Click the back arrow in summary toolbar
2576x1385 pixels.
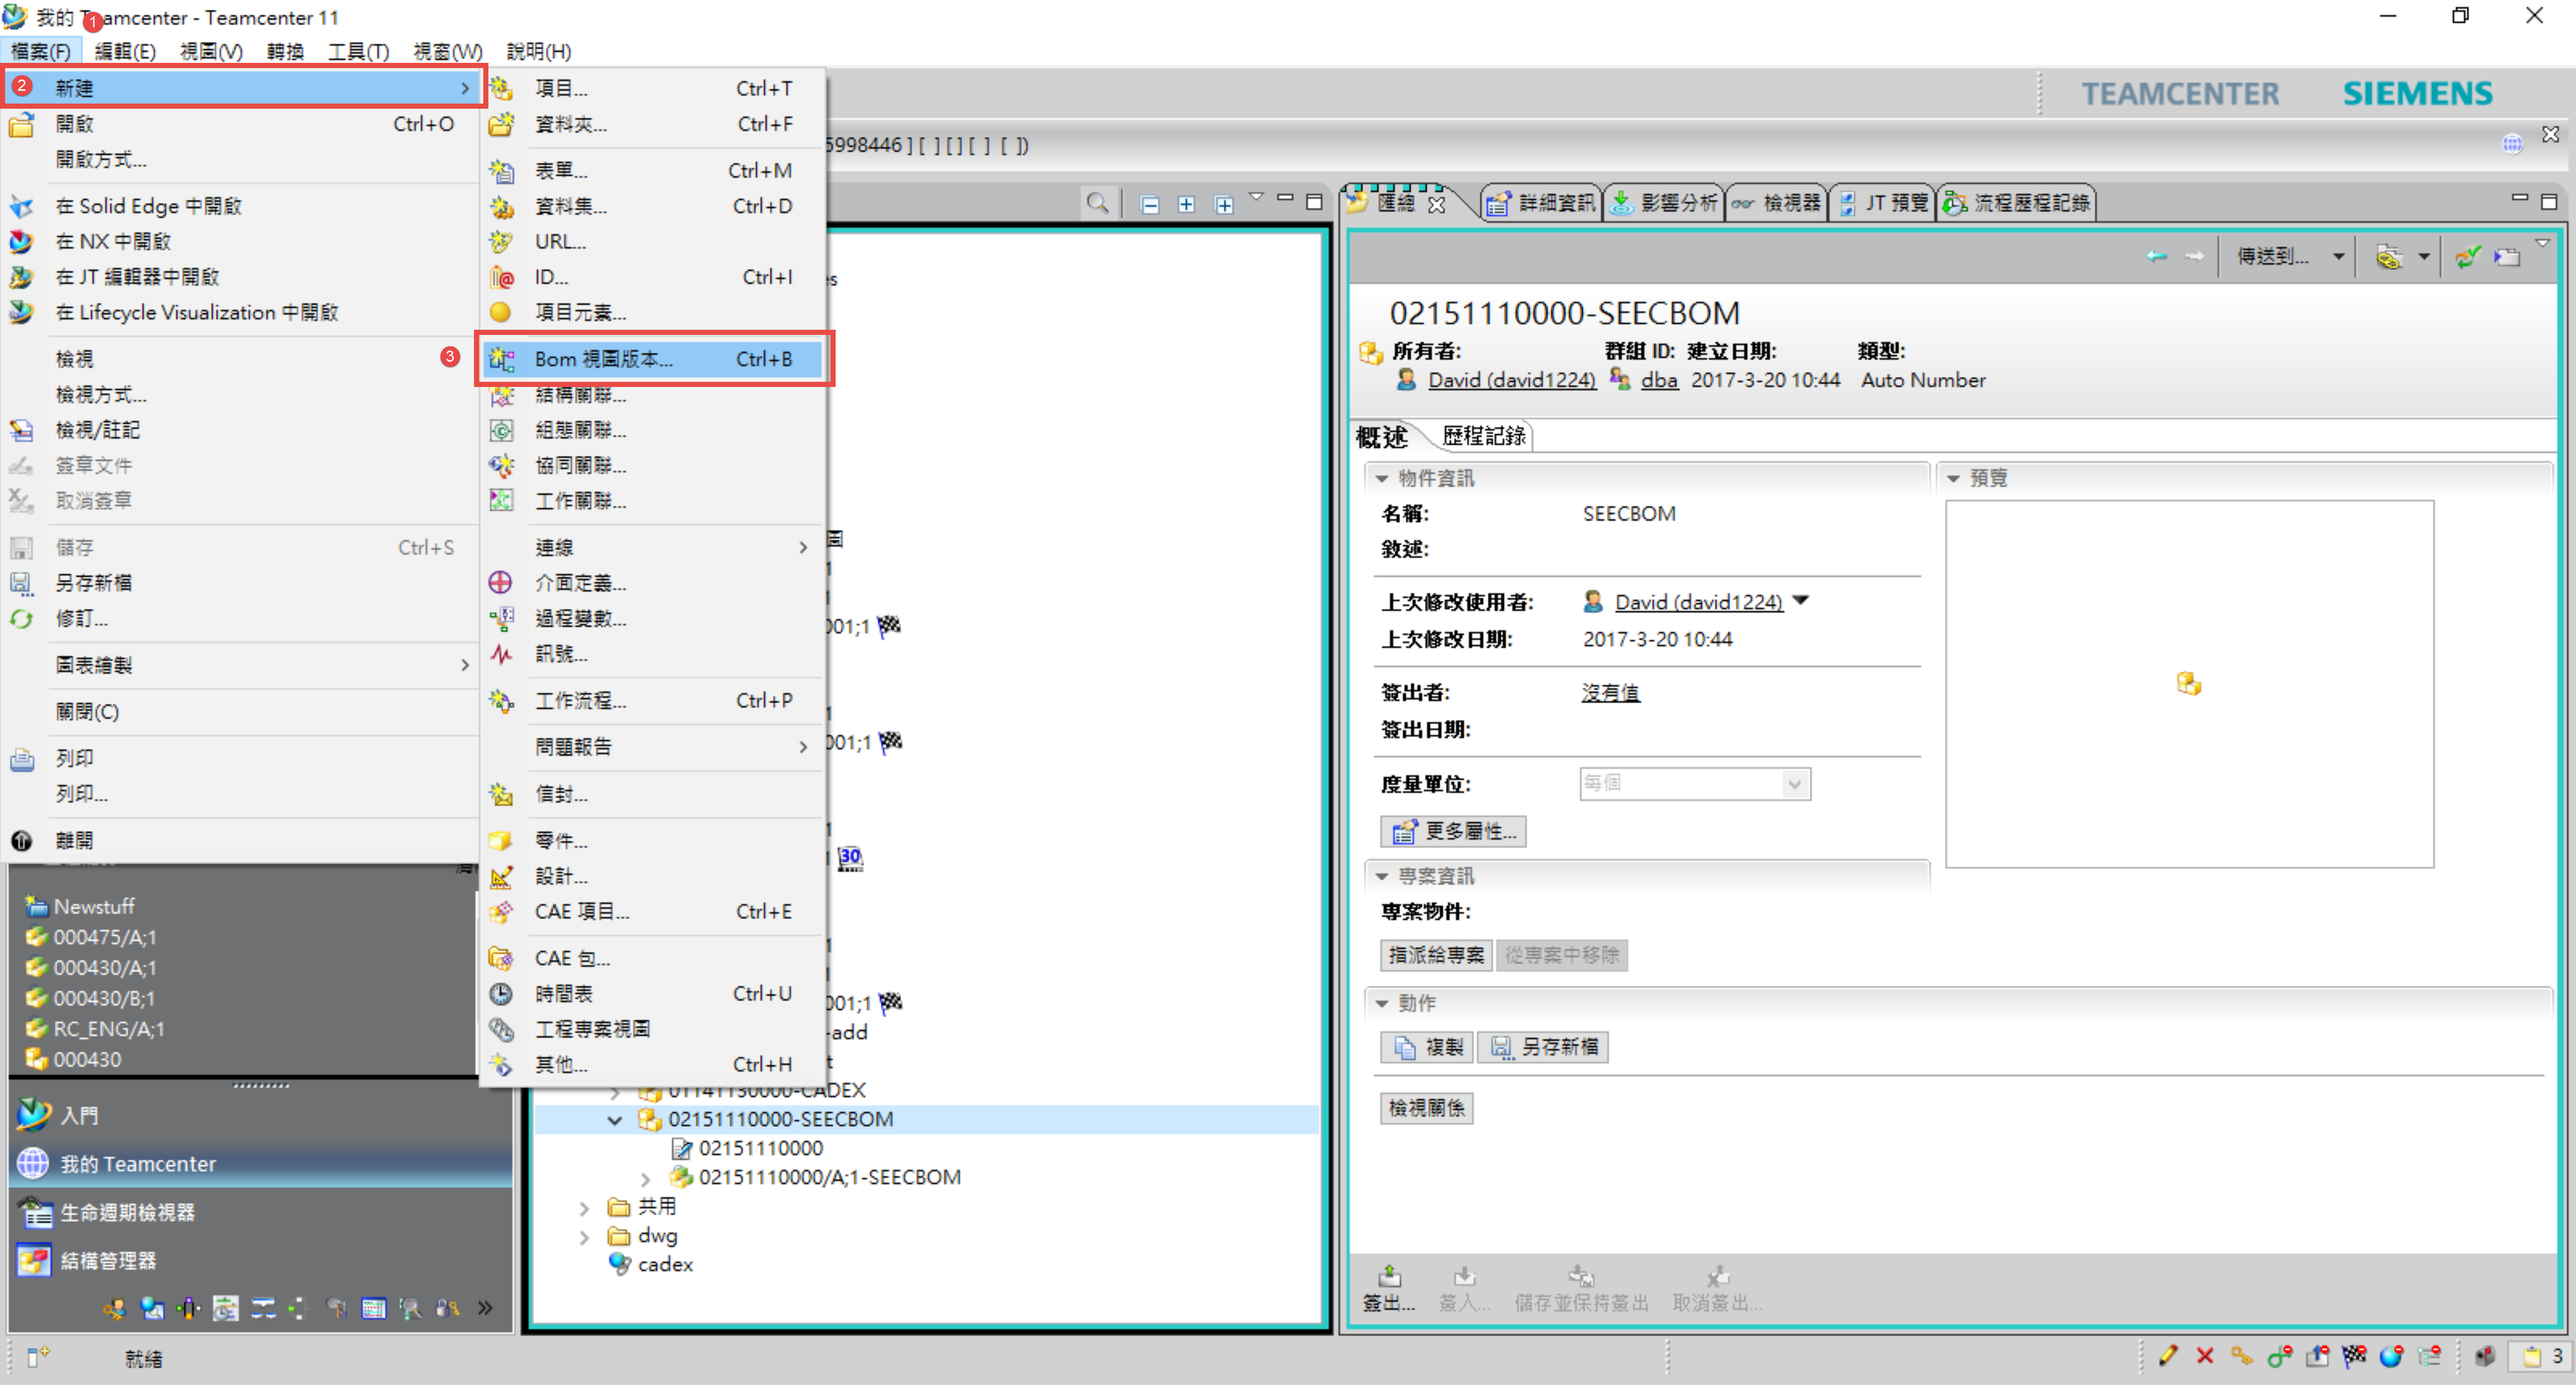point(2156,257)
